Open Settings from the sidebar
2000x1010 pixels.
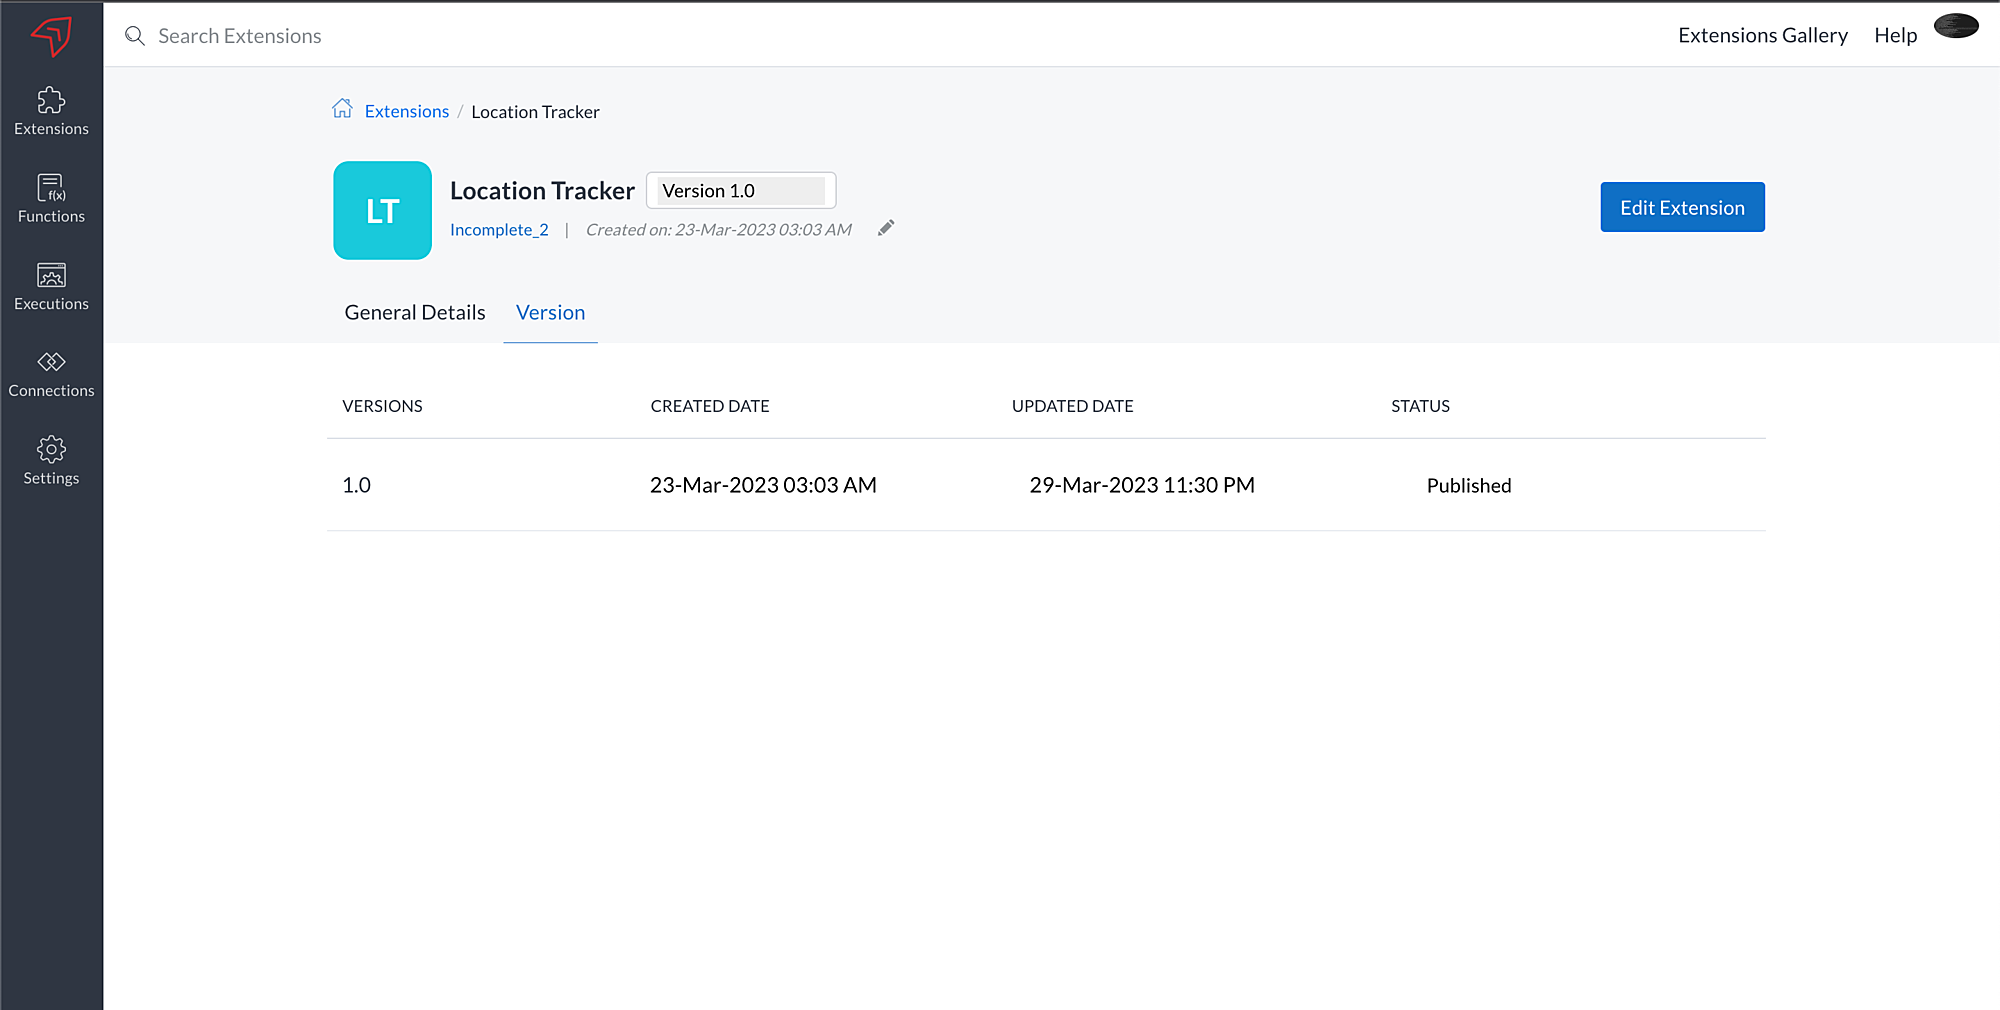click(x=51, y=461)
